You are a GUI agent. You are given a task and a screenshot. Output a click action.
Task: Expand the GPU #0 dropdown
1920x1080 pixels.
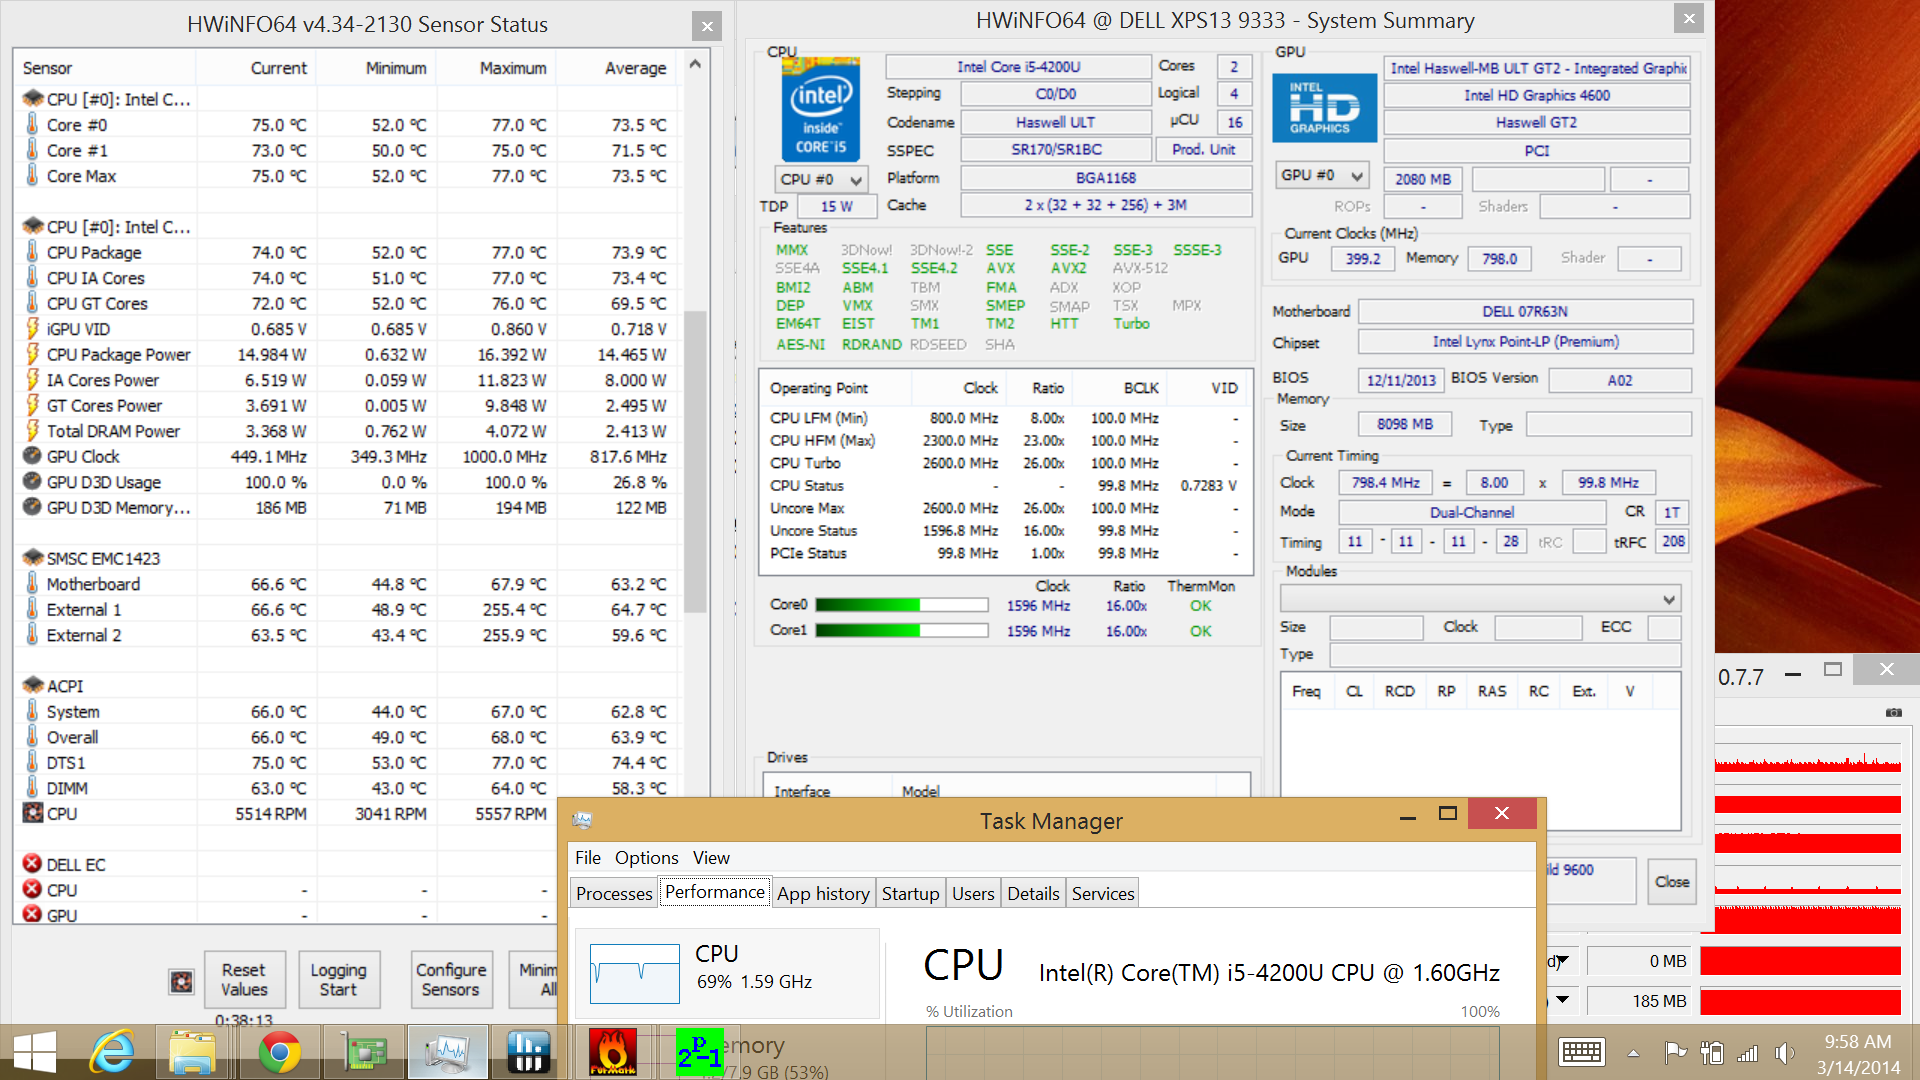(1322, 175)
